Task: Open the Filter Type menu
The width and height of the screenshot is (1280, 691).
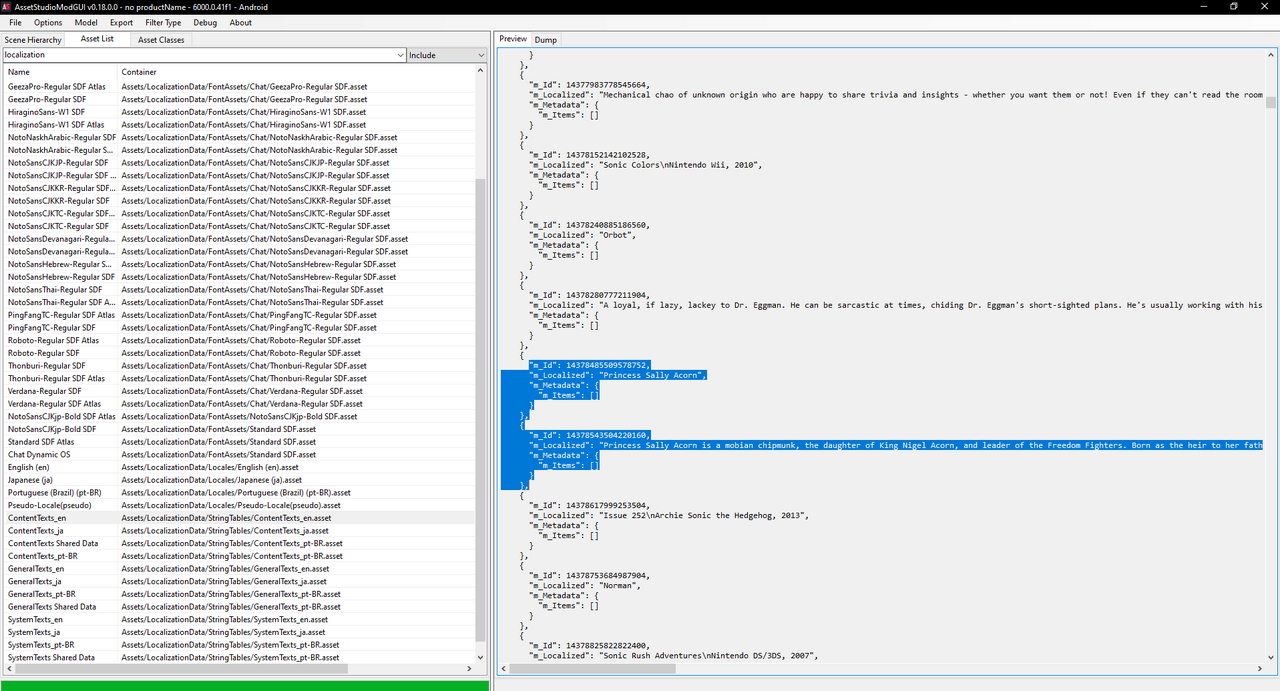Action: tap(163, 22)
